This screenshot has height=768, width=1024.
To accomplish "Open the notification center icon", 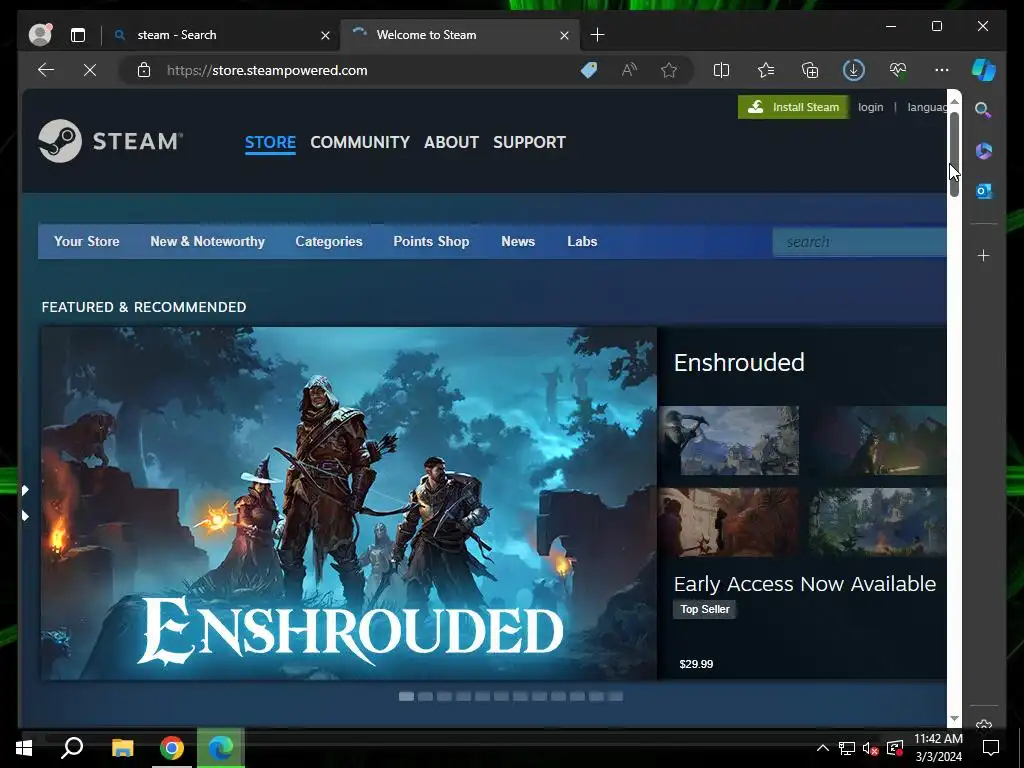I will pyautogui.click(x=991, y=748).
